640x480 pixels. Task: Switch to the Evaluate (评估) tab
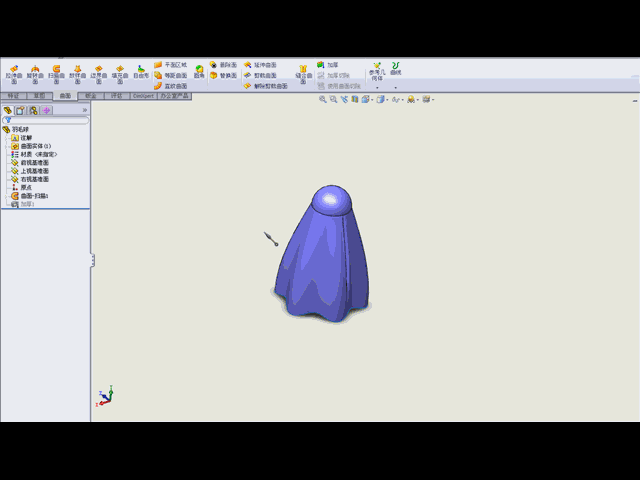117,96
